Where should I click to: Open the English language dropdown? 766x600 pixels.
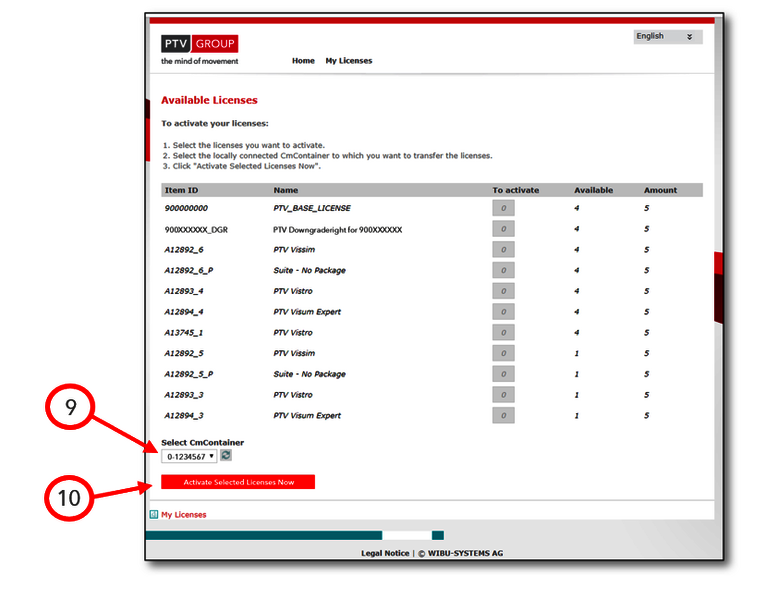click(x=668, y=37)
